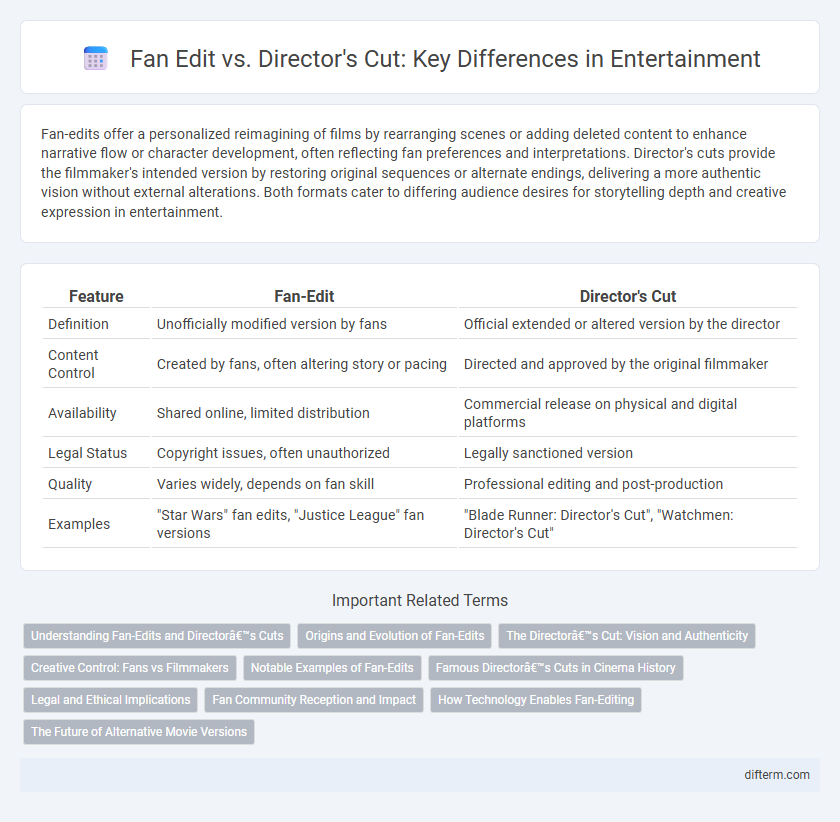Open 'The Future of Alternative Movie Versions' tag
Image resolution: width=840 pixels, height=822 pixels.
pos(139,732)
